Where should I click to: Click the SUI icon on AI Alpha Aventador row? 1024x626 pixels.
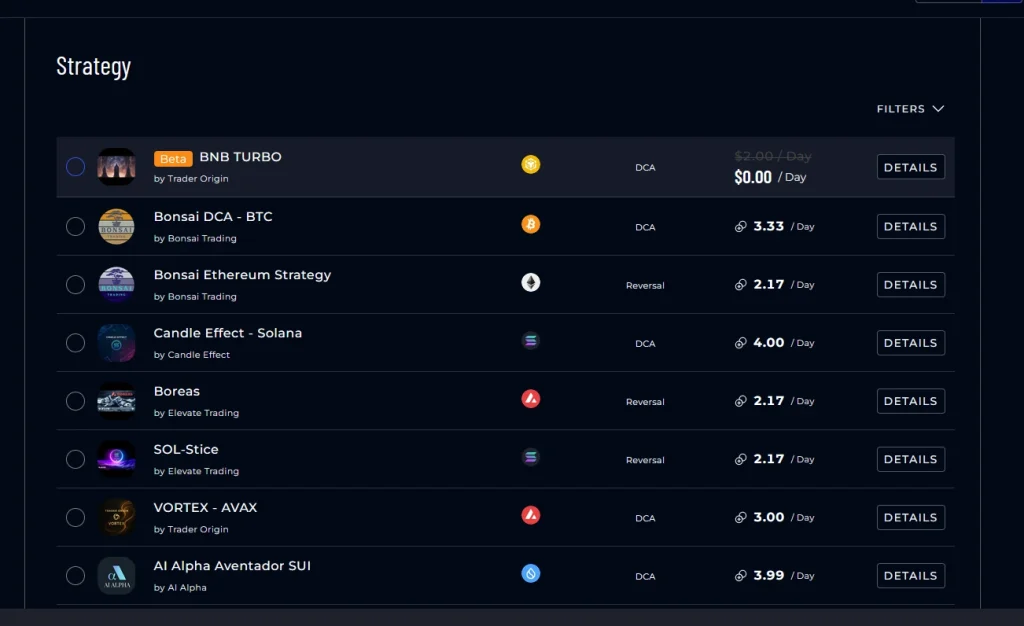pos(531,574)
